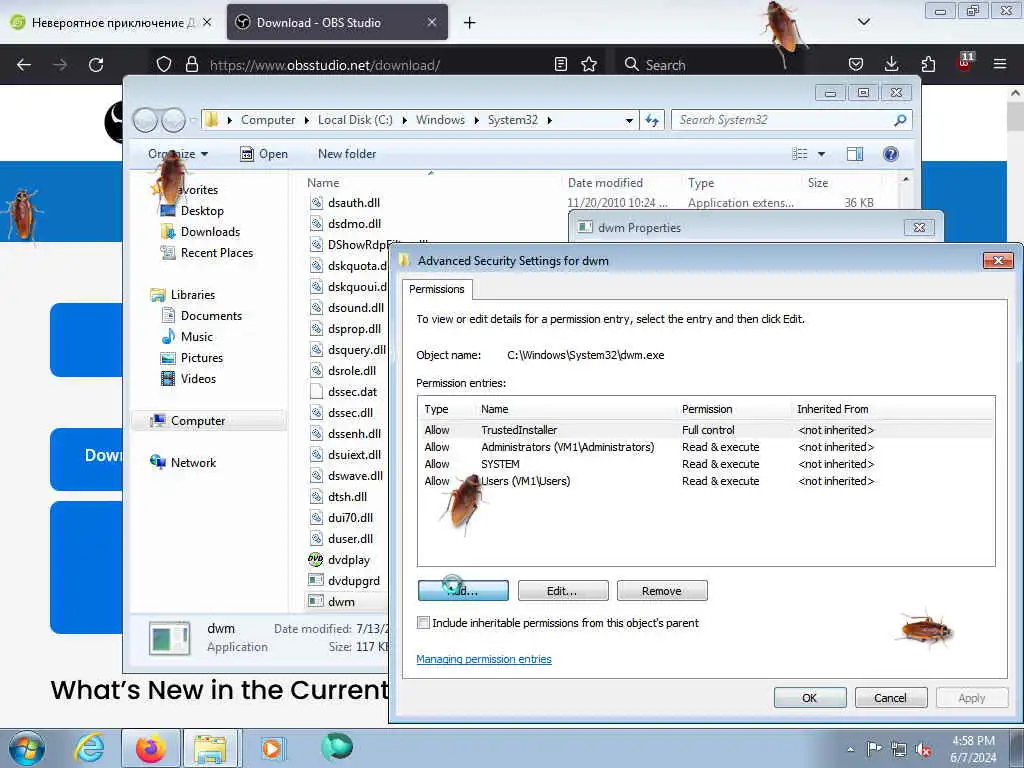Expand the address bar history dropdown
Image resolution: width=1024 pixels, height=768 pixels.
click(x=629, y=120)
